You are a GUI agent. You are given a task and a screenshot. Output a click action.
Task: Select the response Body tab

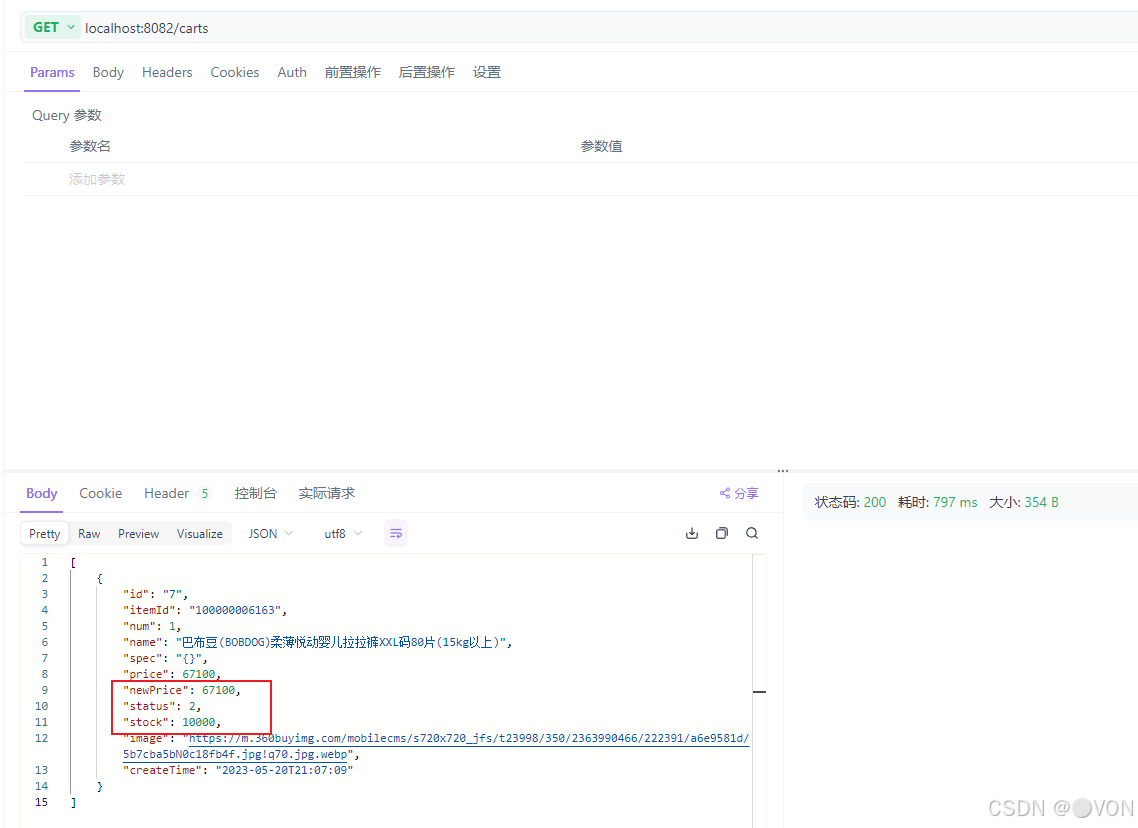tap(41, 493)
